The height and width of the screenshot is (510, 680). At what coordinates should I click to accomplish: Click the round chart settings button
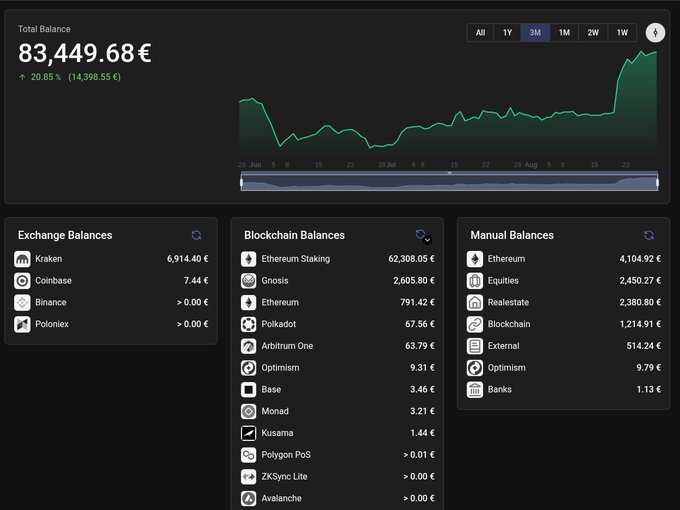point(655,33)
